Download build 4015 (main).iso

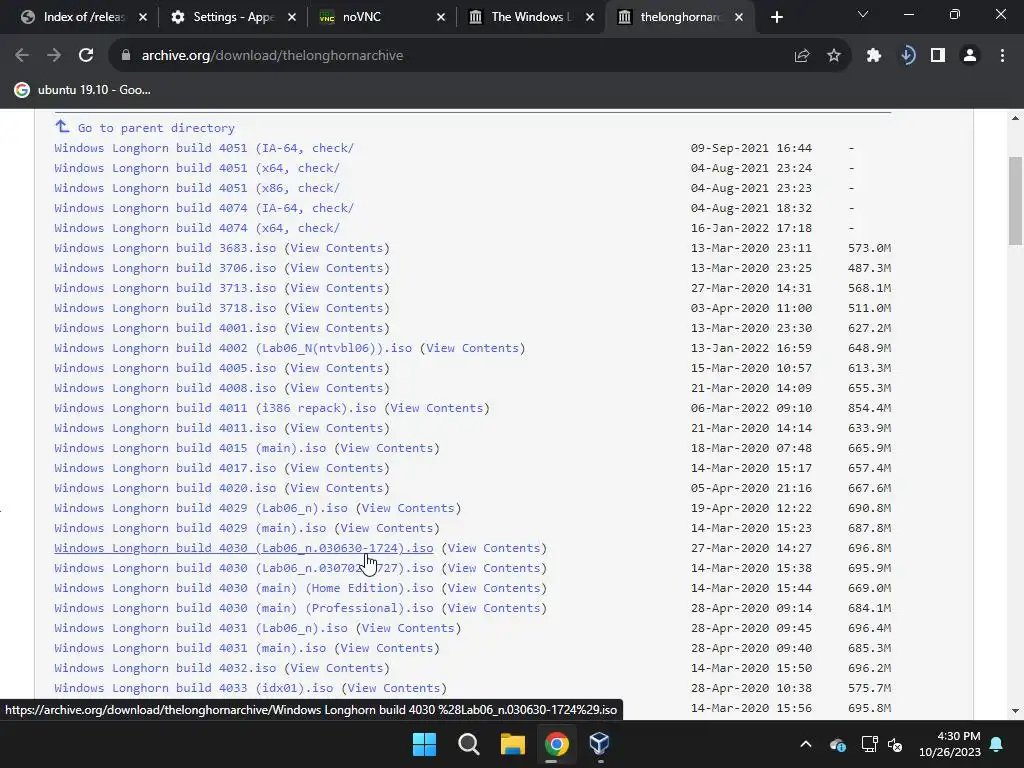(190, 448)
